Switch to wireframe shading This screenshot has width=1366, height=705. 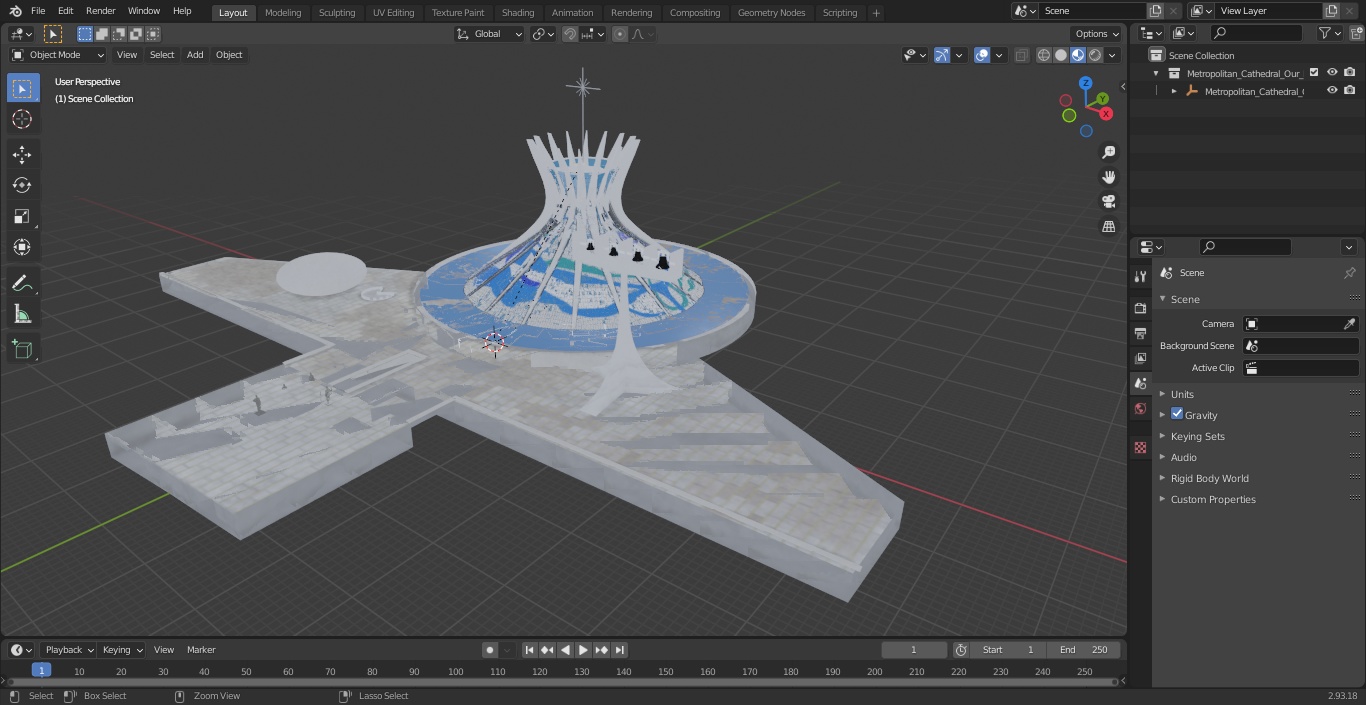(x=1044, y=55)
